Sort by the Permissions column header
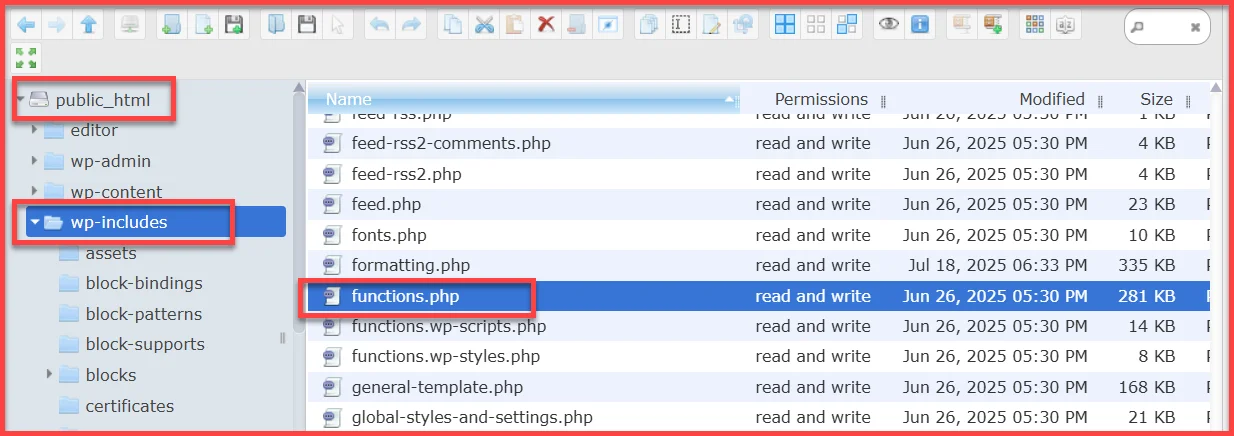Image resolution: width=1234 pixels, height=436 pixels. point(821,99)
